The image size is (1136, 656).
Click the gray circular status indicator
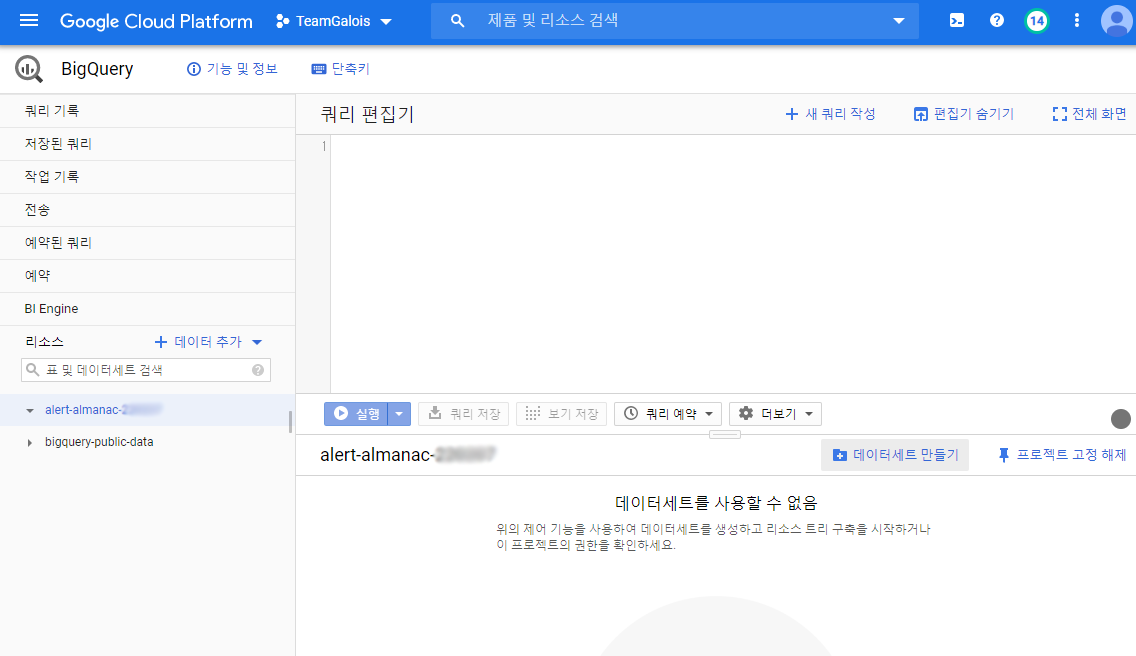1120,419
